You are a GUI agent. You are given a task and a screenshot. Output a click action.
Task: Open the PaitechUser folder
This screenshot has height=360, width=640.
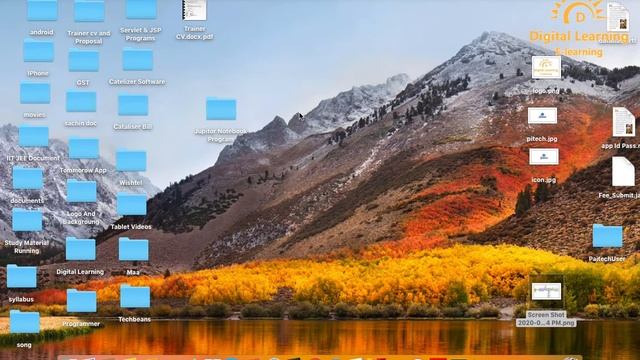607,236
